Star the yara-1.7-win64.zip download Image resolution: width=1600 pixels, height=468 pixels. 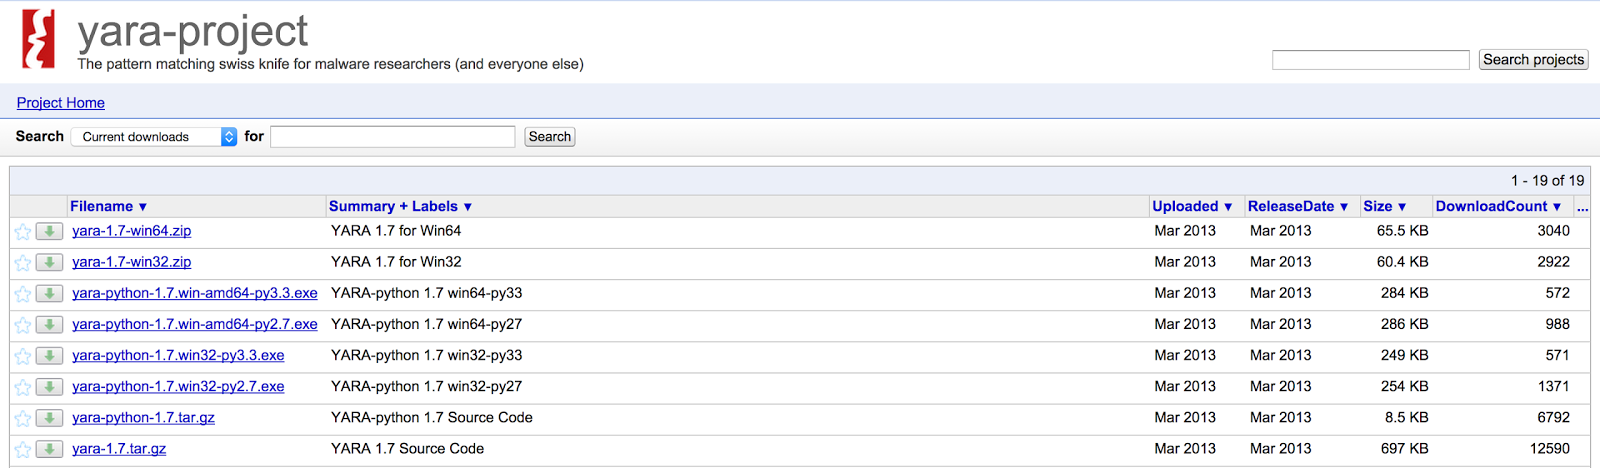point(23,232)
